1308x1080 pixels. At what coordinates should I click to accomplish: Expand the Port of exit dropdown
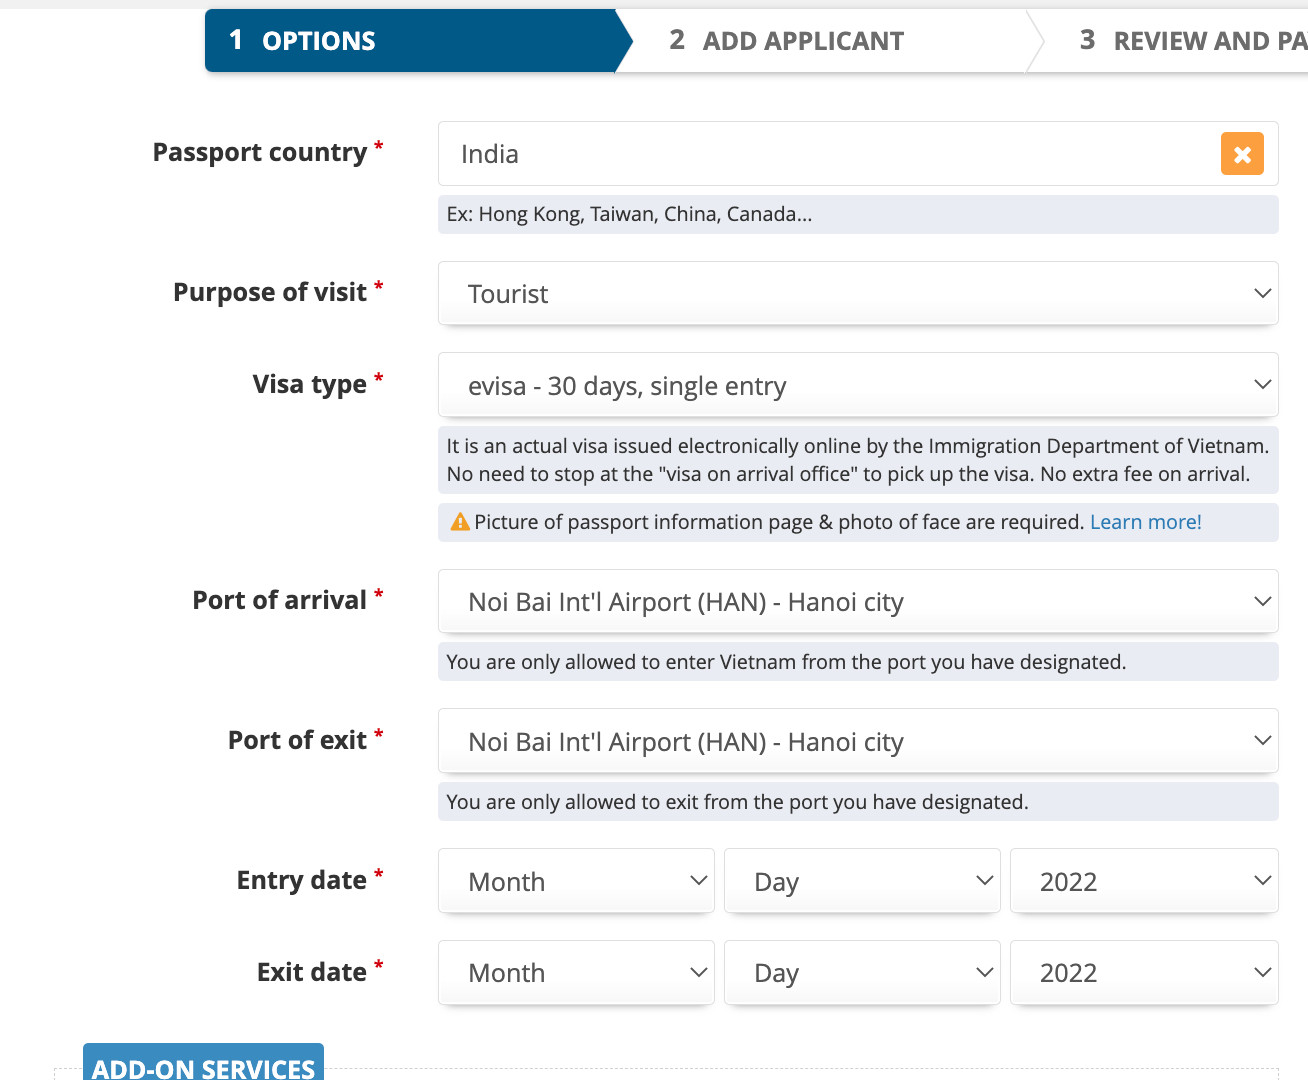pyautogui.click(x=857, y=742)
